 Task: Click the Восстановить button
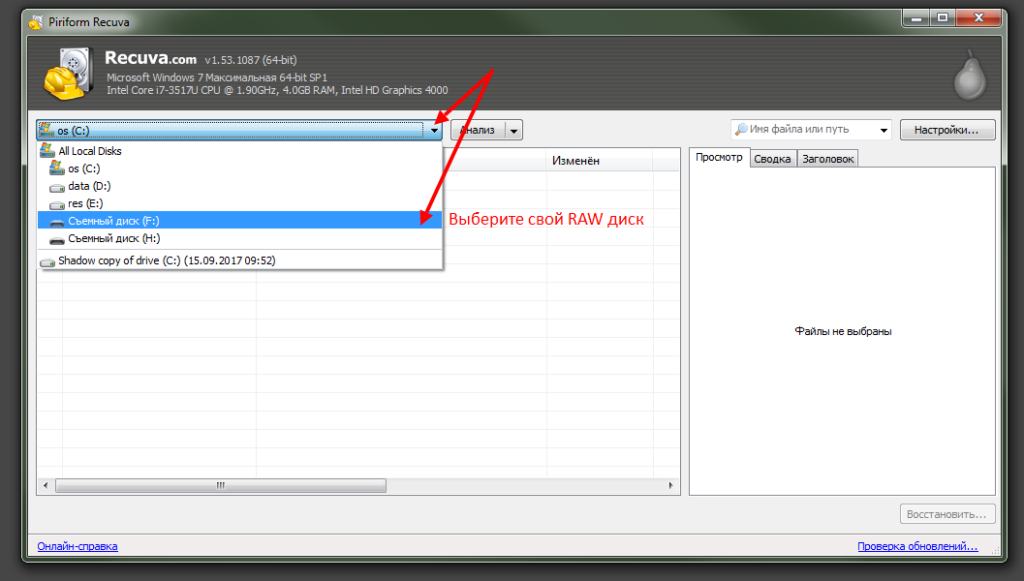[947, 514]
